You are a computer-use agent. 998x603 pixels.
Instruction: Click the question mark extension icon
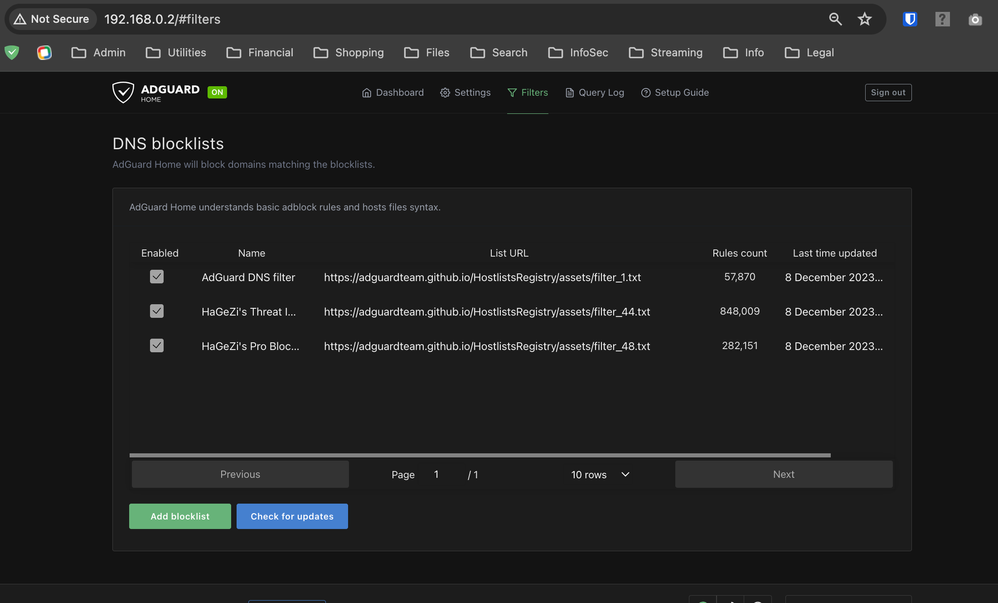[942, 19]
